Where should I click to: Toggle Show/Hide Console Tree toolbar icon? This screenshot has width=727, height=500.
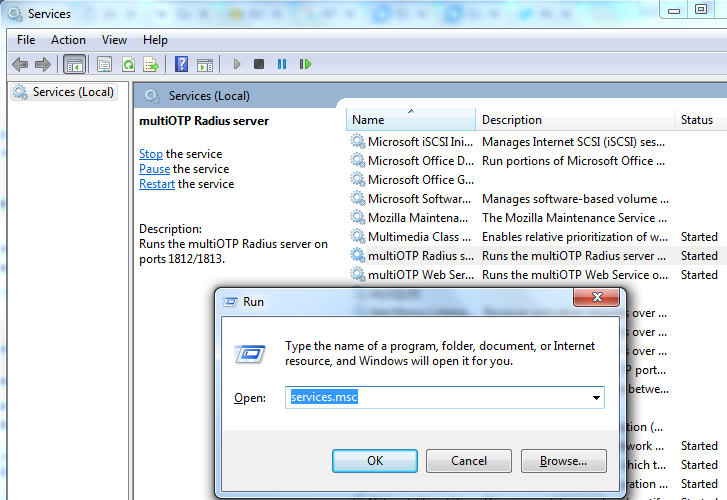click(75, 64)
